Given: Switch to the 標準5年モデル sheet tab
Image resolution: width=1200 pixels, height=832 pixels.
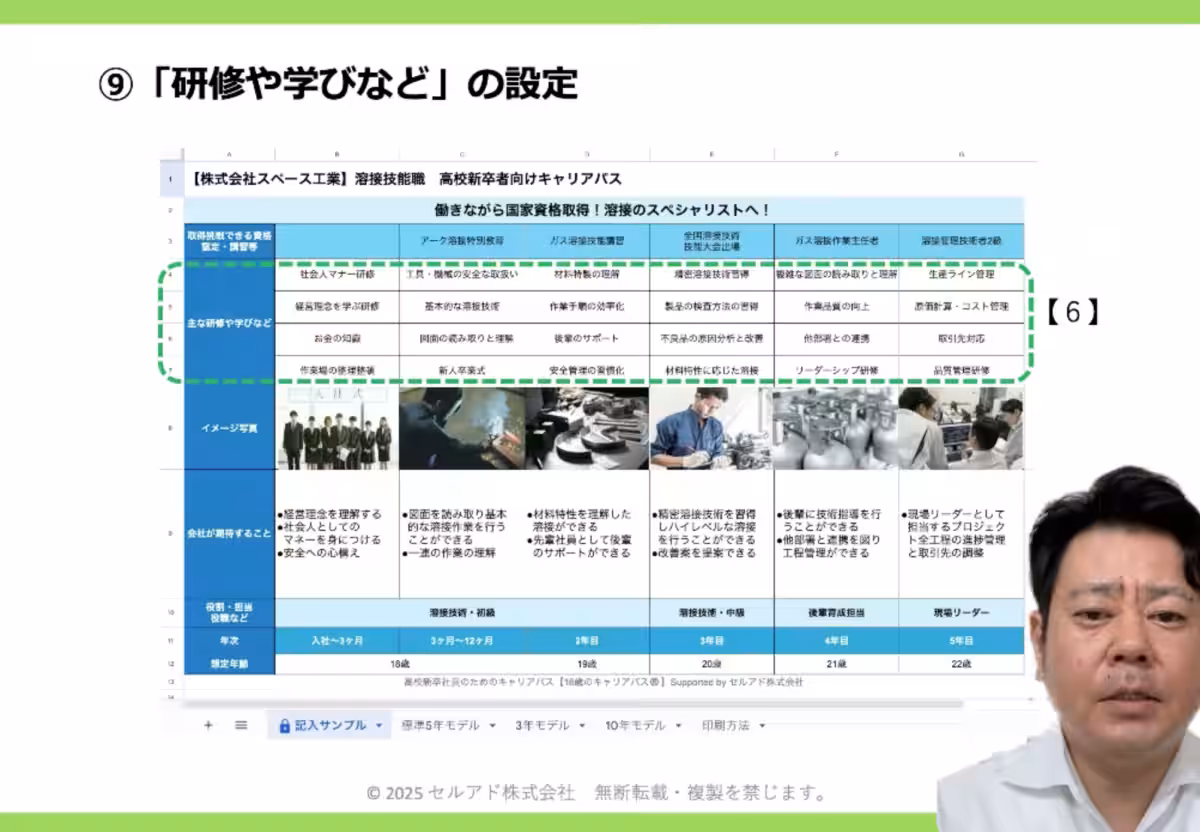Looking at the screenshot, I should pyautogui.click(x=438, y=722).
